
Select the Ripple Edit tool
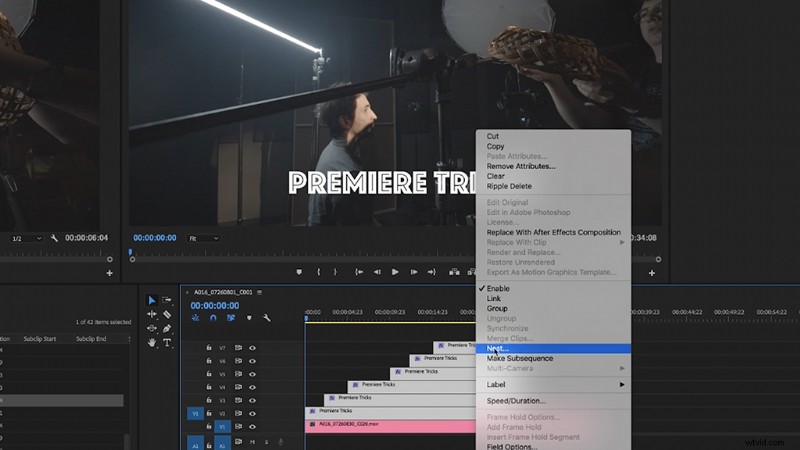click(x=152, y=314)
